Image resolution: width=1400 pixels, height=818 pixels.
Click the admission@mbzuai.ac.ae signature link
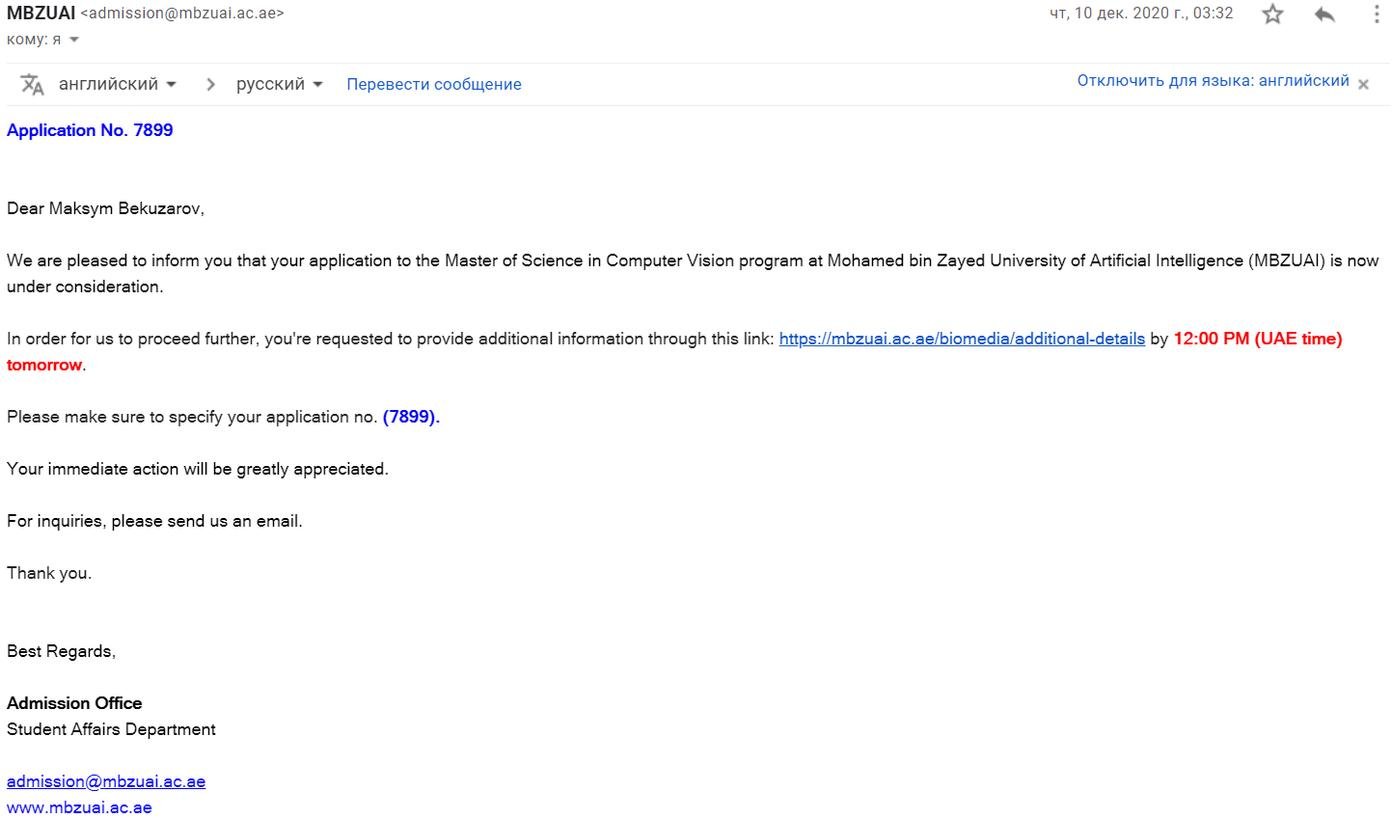click(x=106, y=781)
